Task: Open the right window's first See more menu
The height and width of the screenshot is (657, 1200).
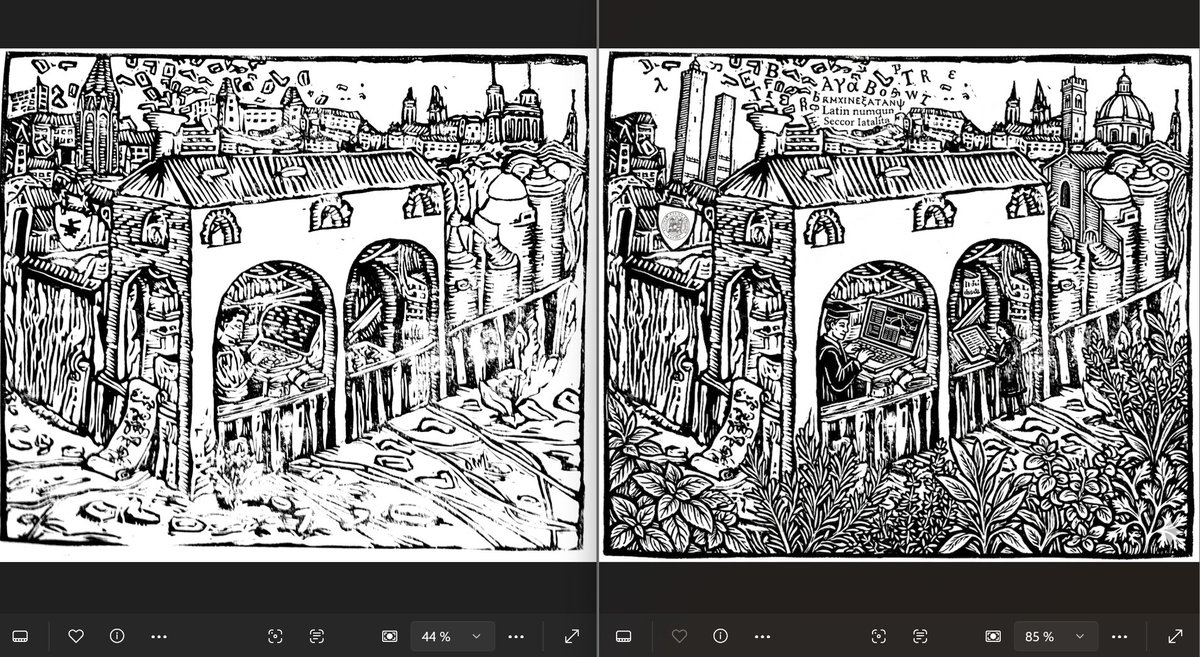Action: click(x=762, y=636)
